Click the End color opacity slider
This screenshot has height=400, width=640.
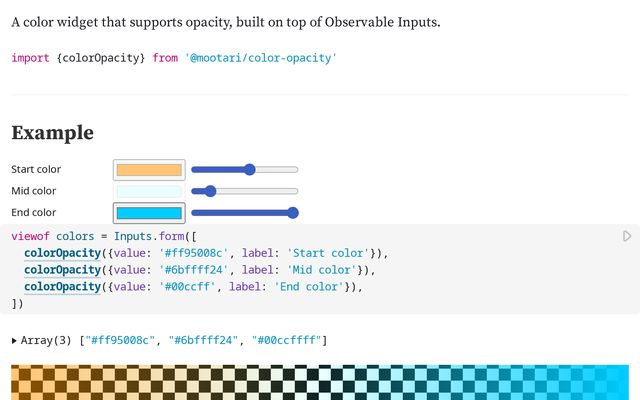click(244, 212)
